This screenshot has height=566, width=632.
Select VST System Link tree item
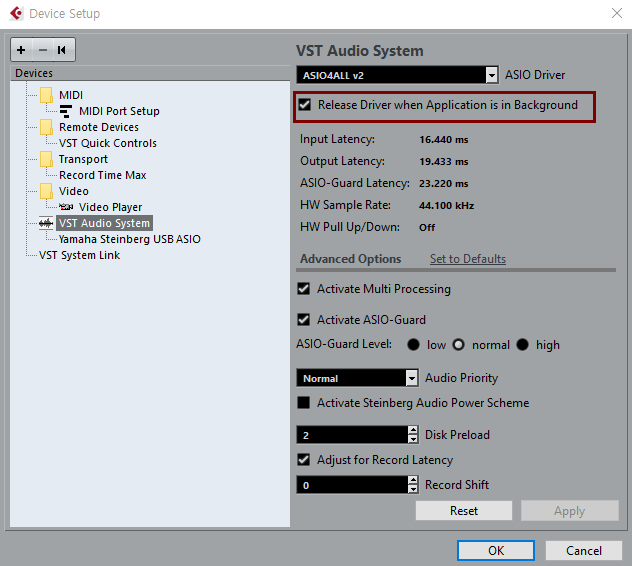79,255
